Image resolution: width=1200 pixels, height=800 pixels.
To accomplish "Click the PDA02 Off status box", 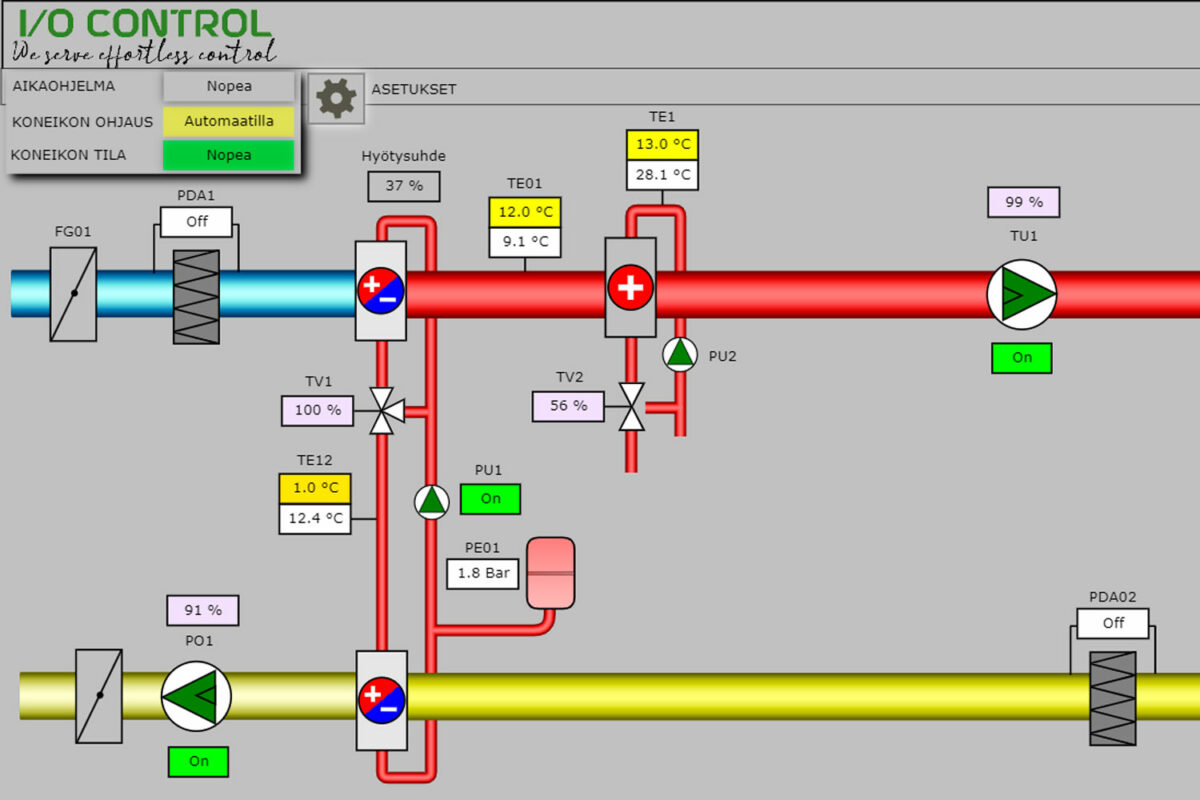I will [1112, 623].
